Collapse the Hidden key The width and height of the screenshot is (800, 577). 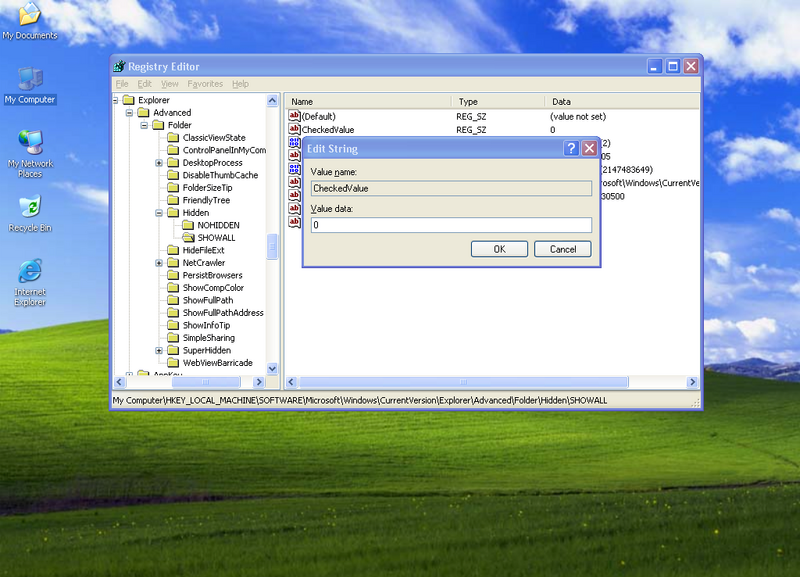(x=159, y=213)
